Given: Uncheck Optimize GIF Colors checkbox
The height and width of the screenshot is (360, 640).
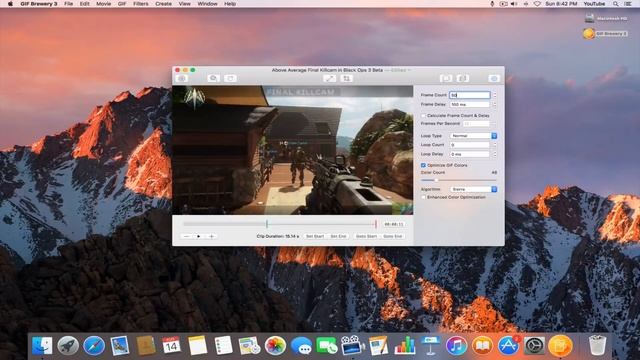Looking at the screenshot, I should pyautogui.click(x=423, y=165).
